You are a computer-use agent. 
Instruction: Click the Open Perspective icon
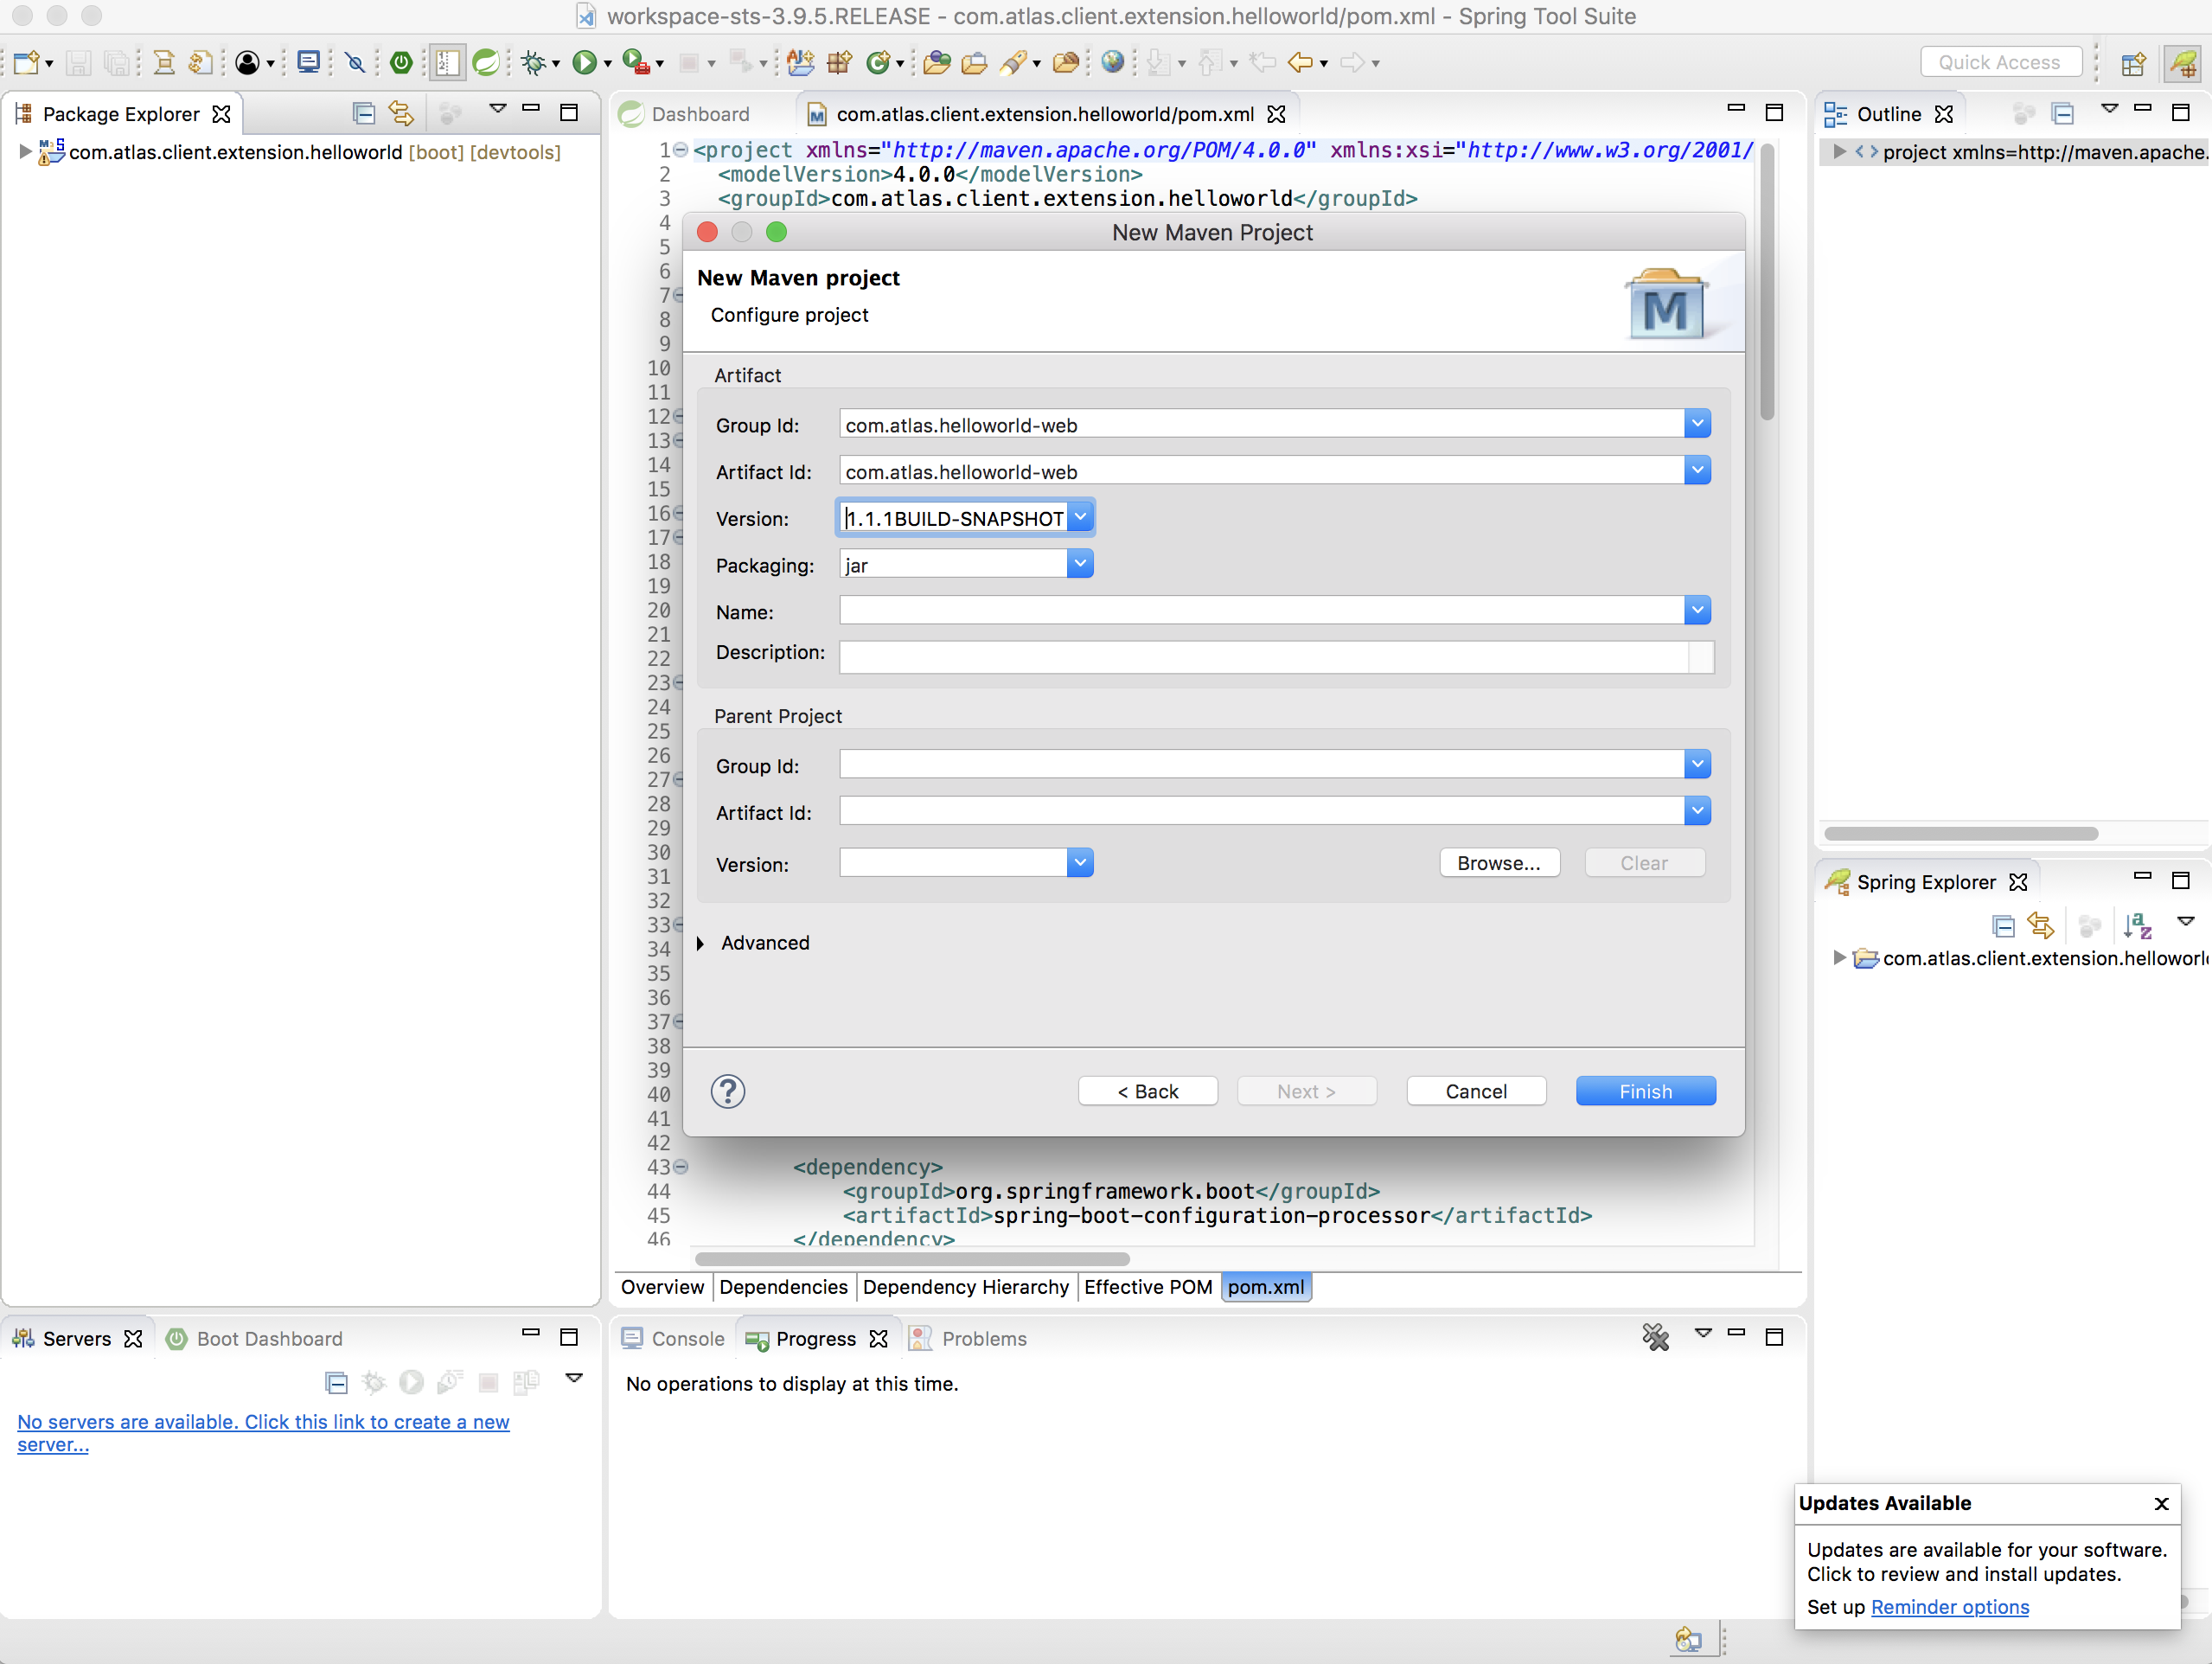pos(2132,63)
